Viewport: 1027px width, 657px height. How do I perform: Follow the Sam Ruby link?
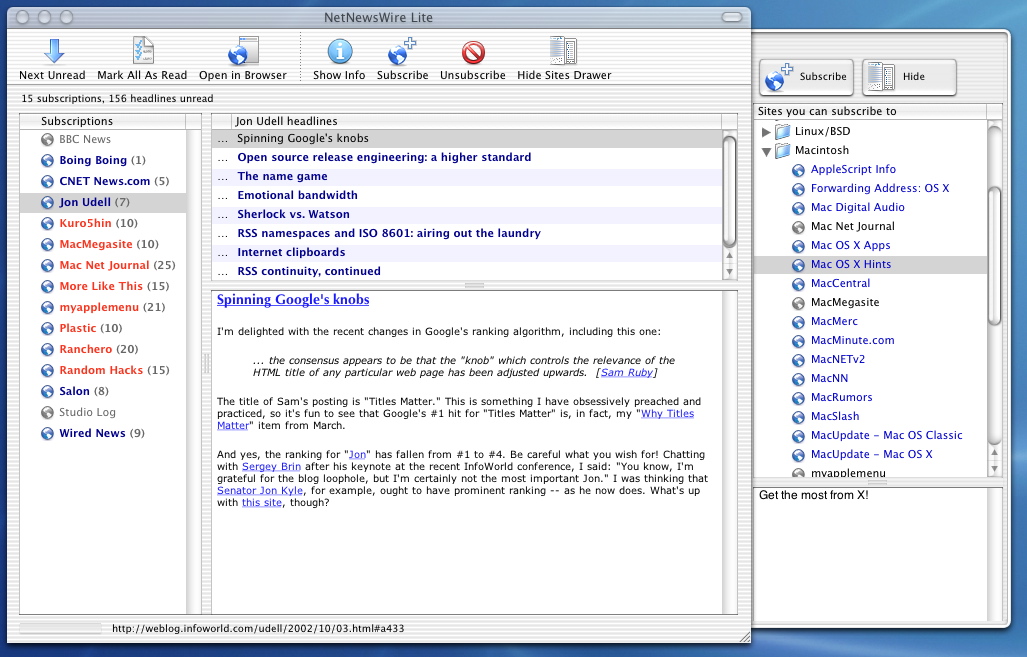tap(627, 372)
